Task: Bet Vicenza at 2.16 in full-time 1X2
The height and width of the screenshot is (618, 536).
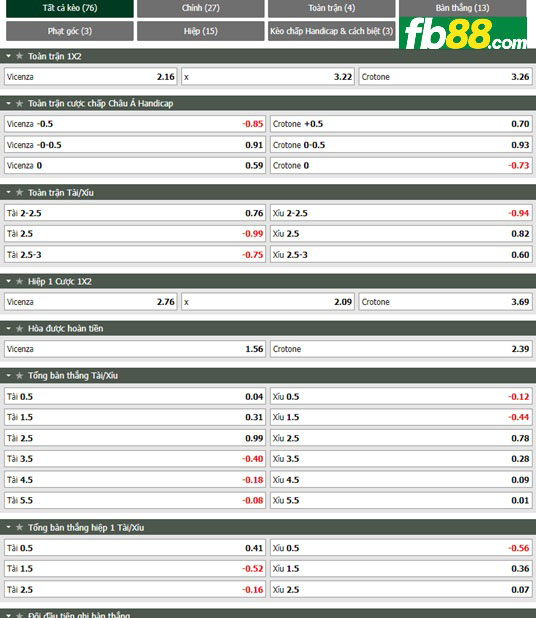Action: point(91,77)
